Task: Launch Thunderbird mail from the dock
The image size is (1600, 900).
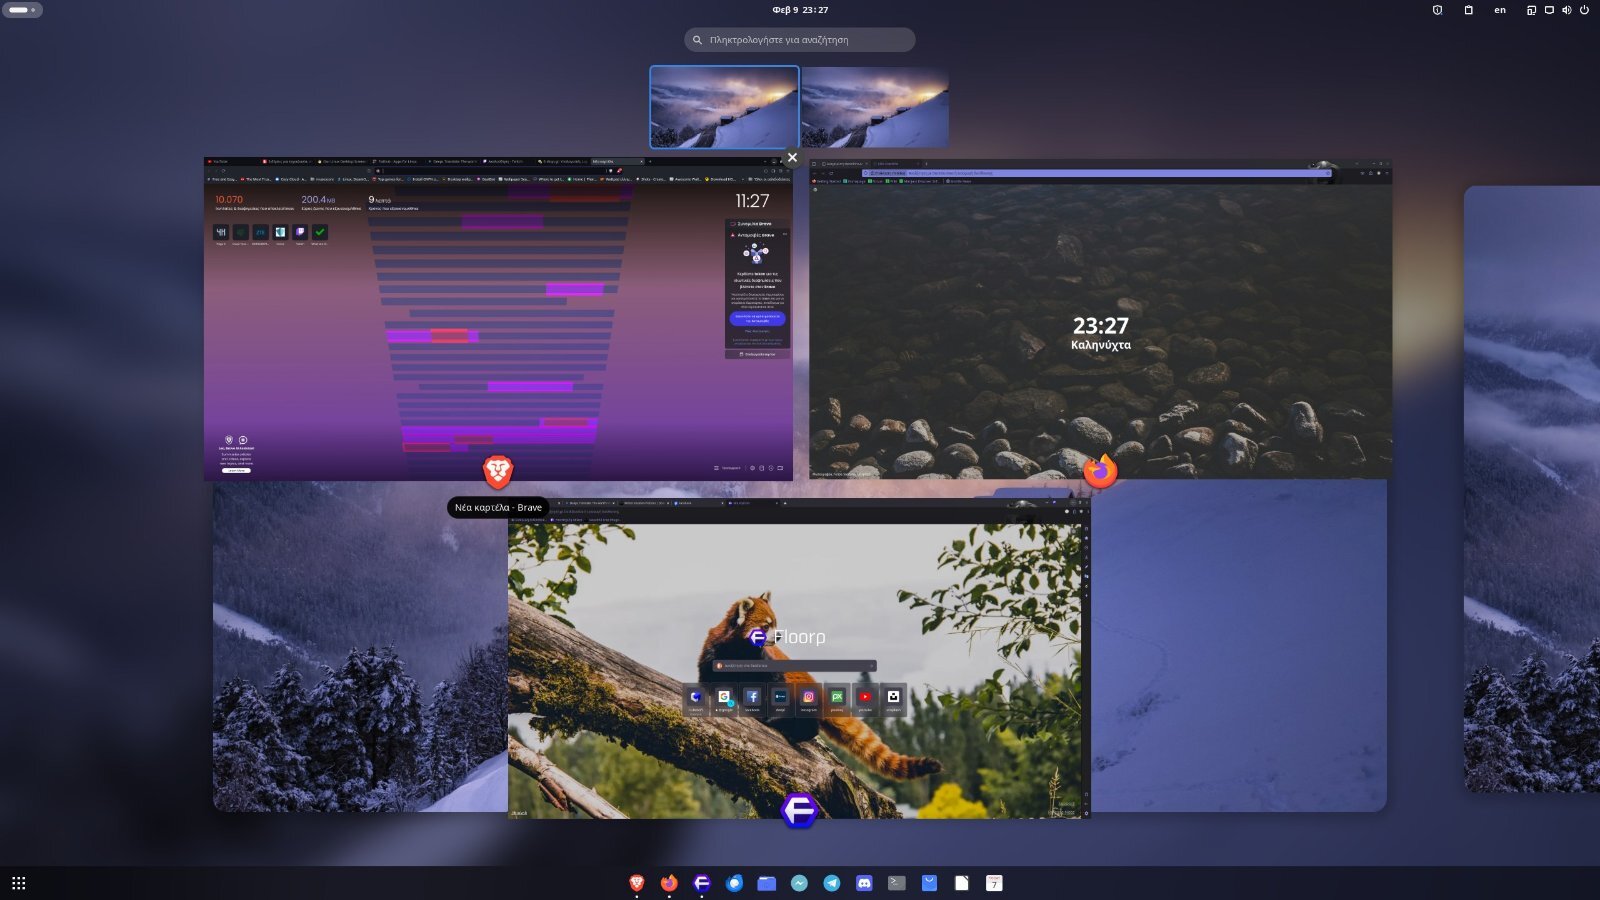Action: tap(734, 883)
